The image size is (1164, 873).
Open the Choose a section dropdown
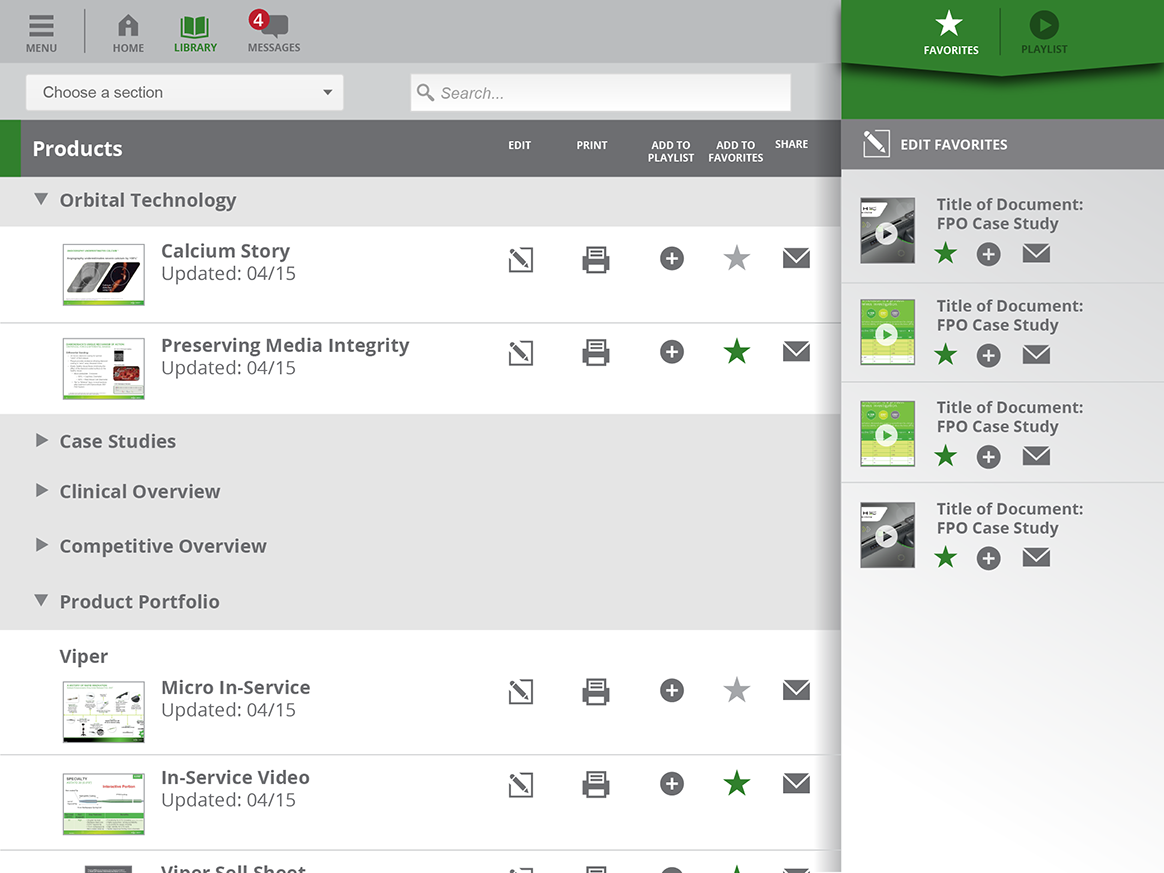tap(184, 92)
